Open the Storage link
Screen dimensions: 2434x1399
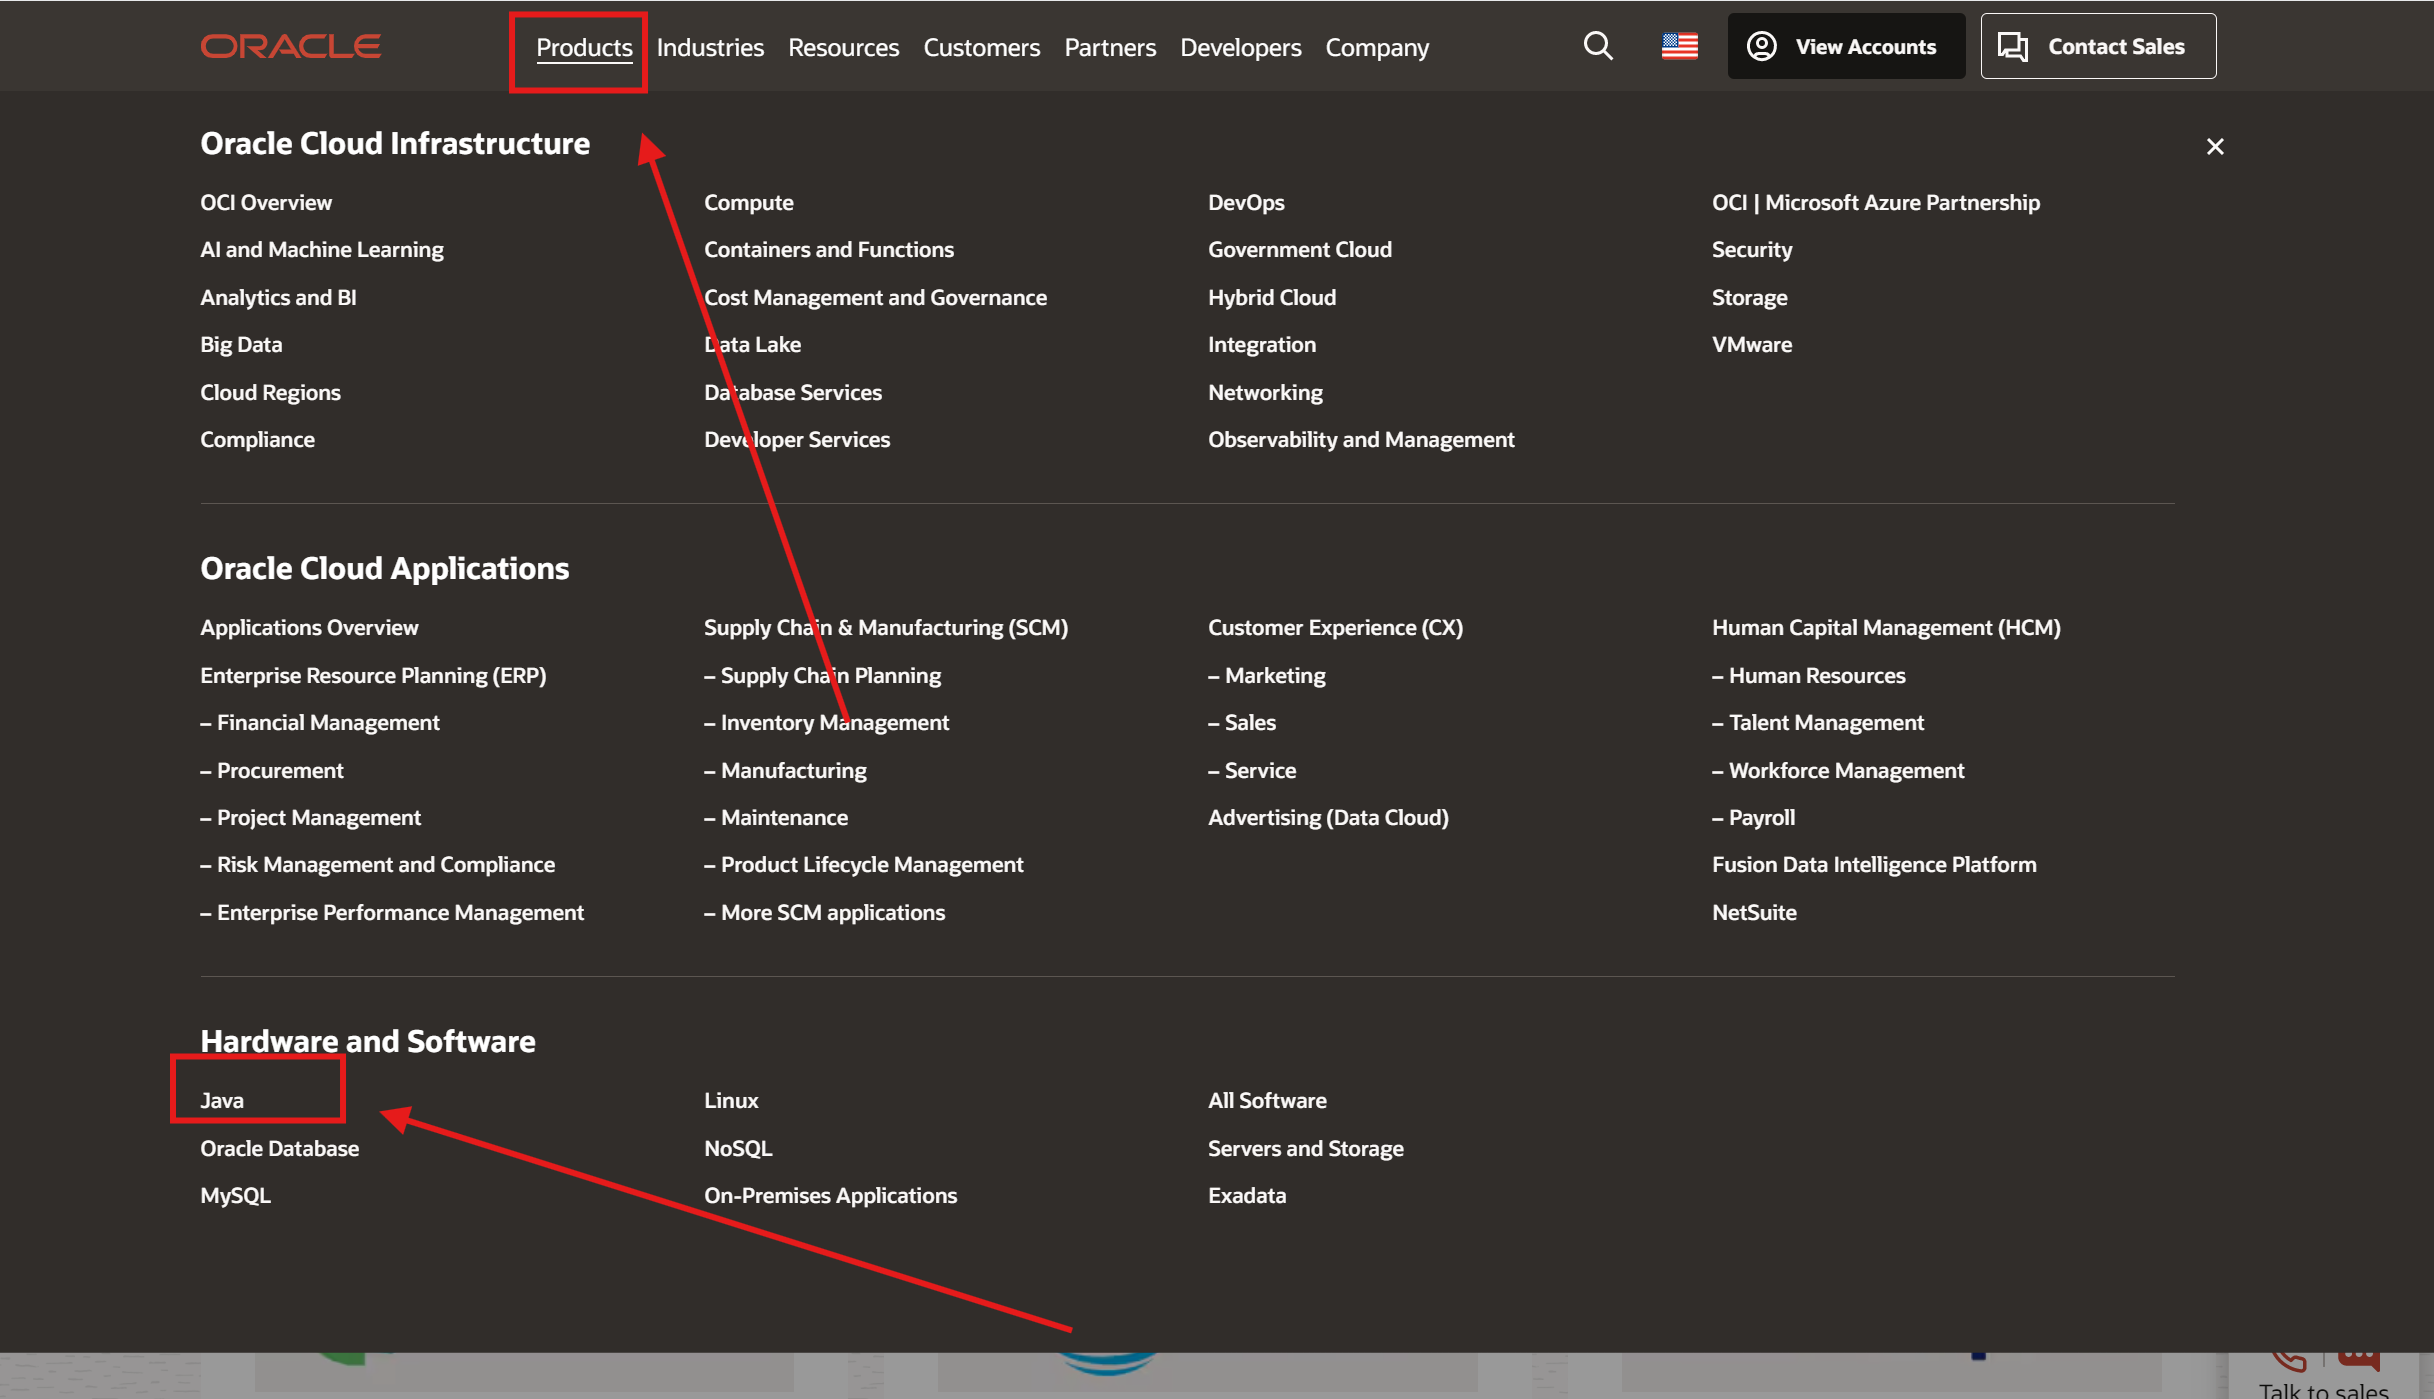1749,297
